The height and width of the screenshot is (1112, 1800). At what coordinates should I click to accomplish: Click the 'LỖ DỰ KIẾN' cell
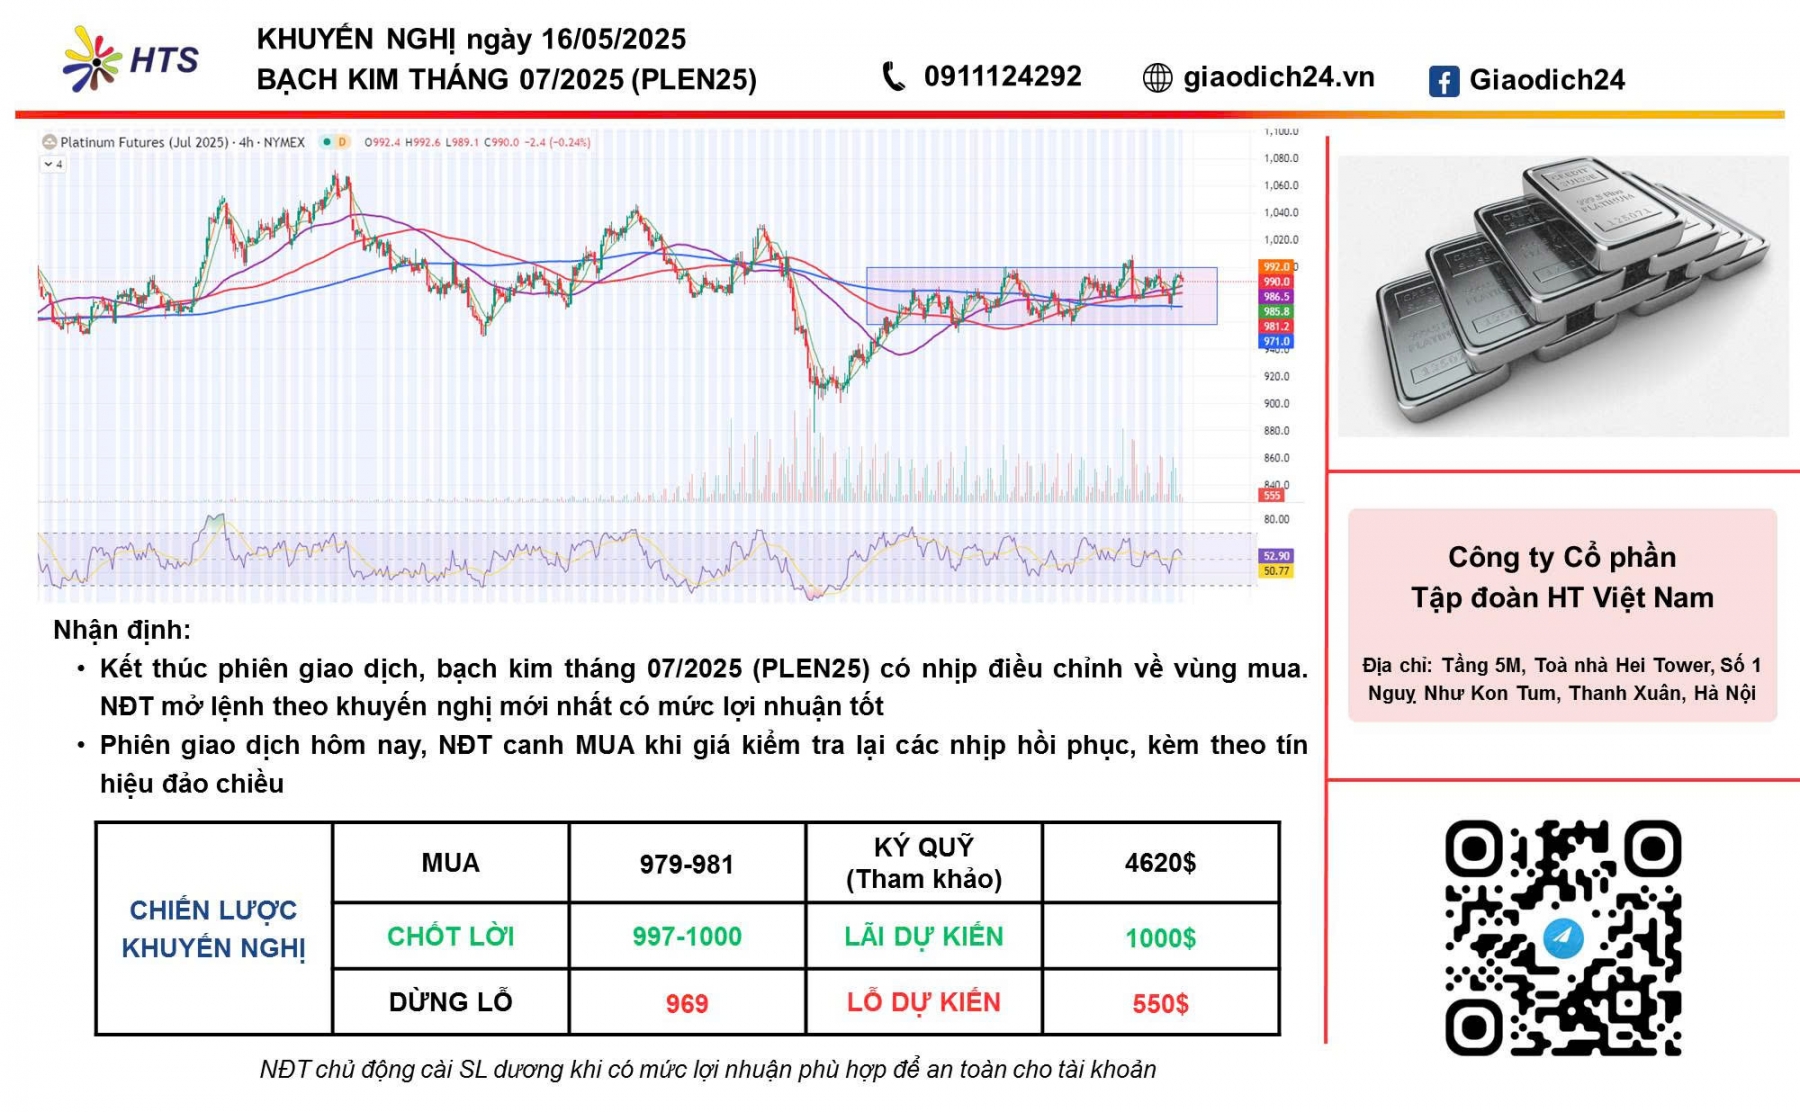pos(924,1002)
